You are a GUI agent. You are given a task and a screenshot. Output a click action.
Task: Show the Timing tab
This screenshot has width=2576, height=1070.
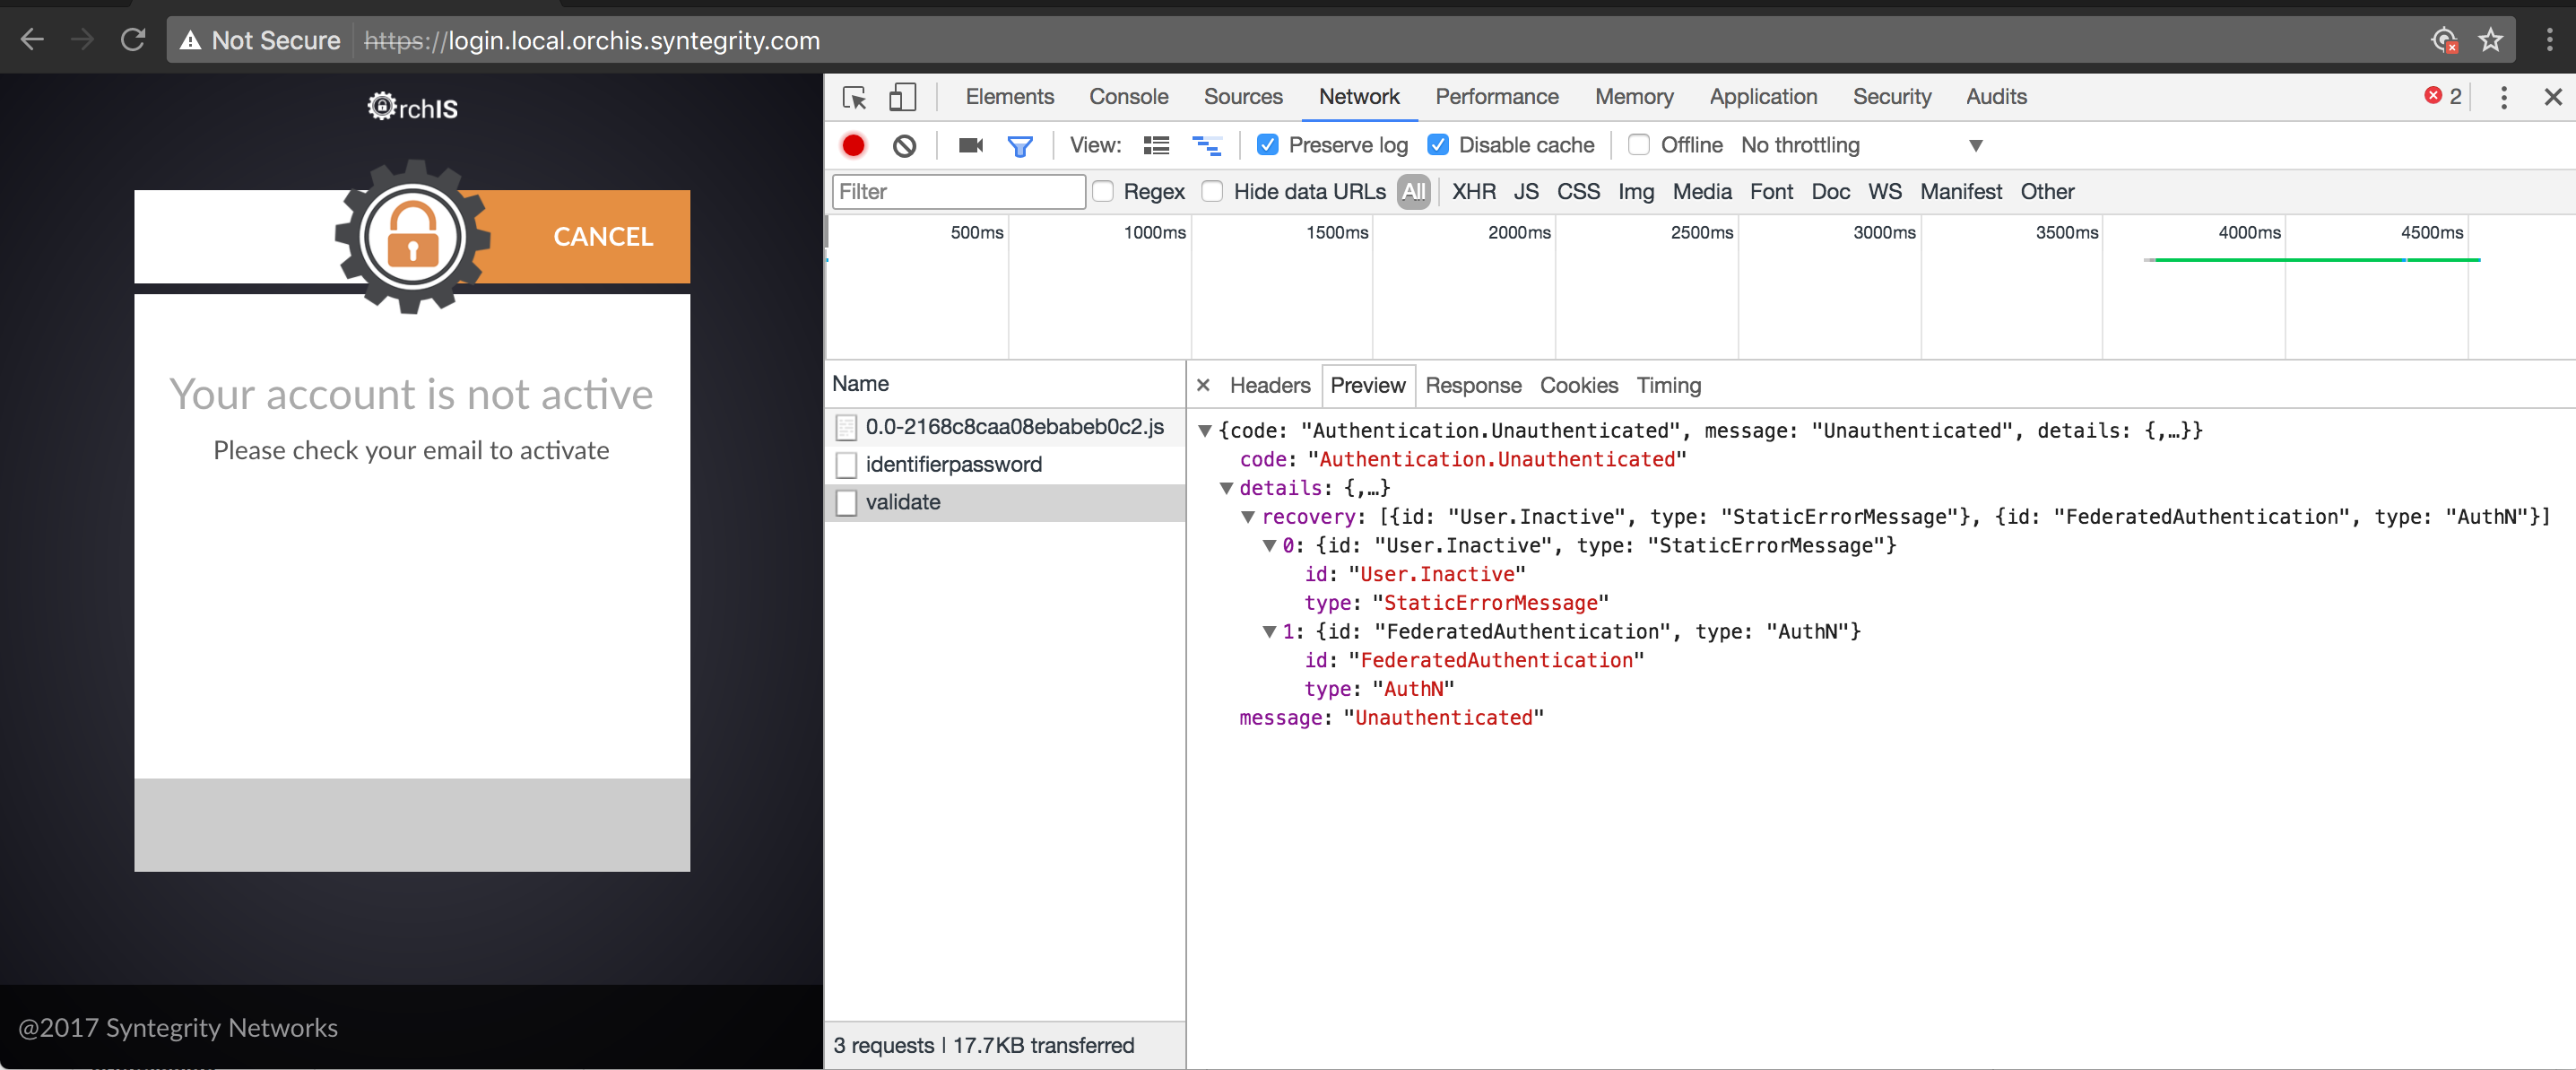1668,385
